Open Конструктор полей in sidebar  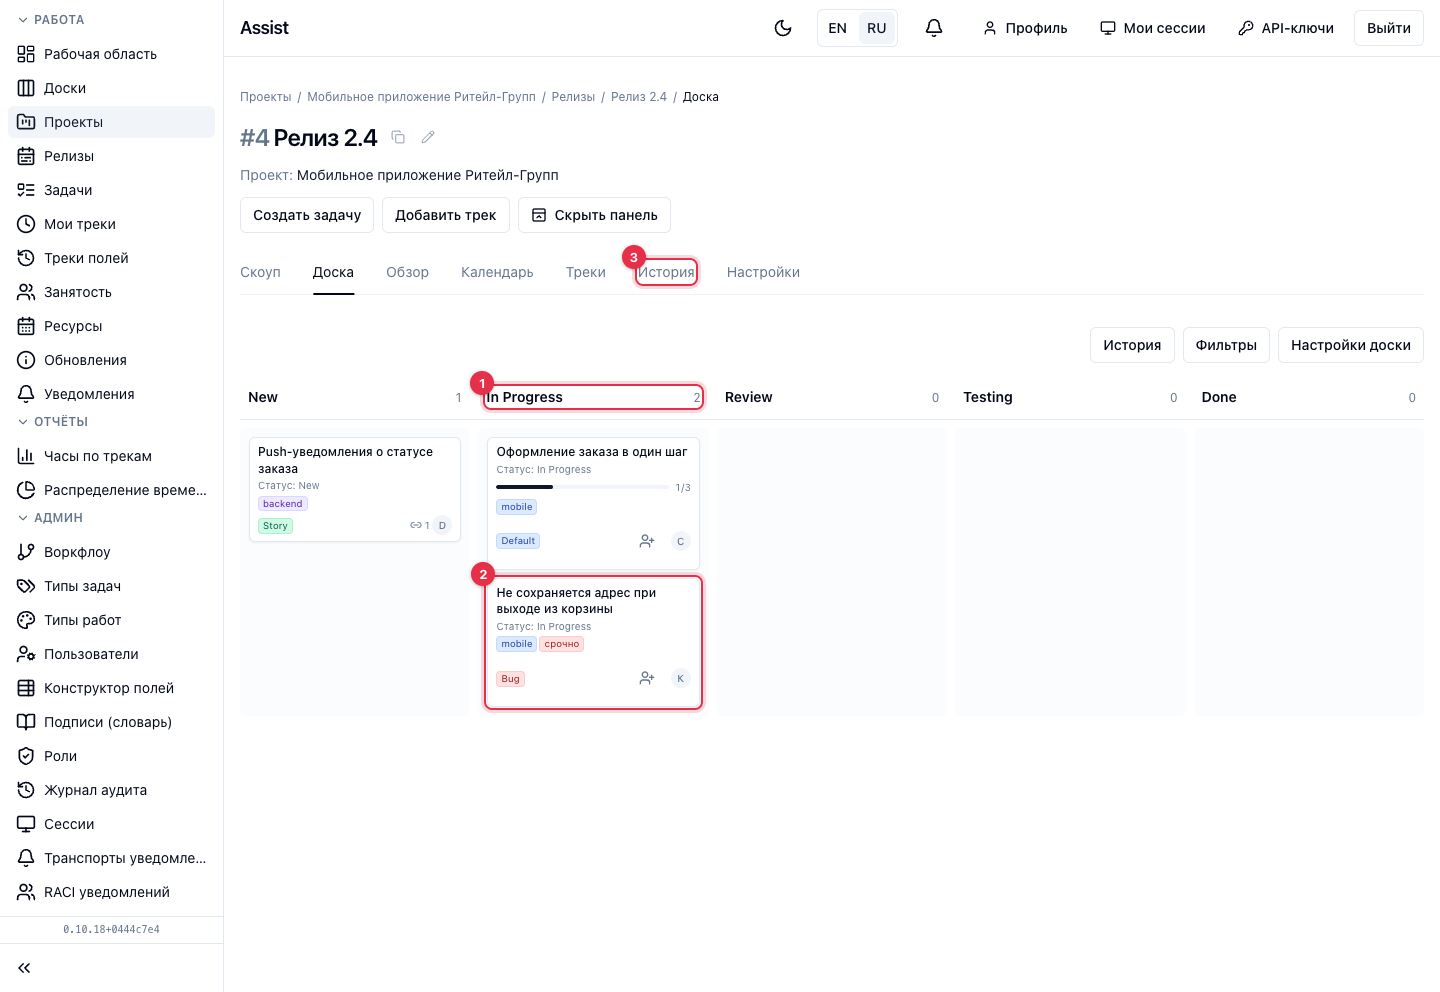click(112, 688)
